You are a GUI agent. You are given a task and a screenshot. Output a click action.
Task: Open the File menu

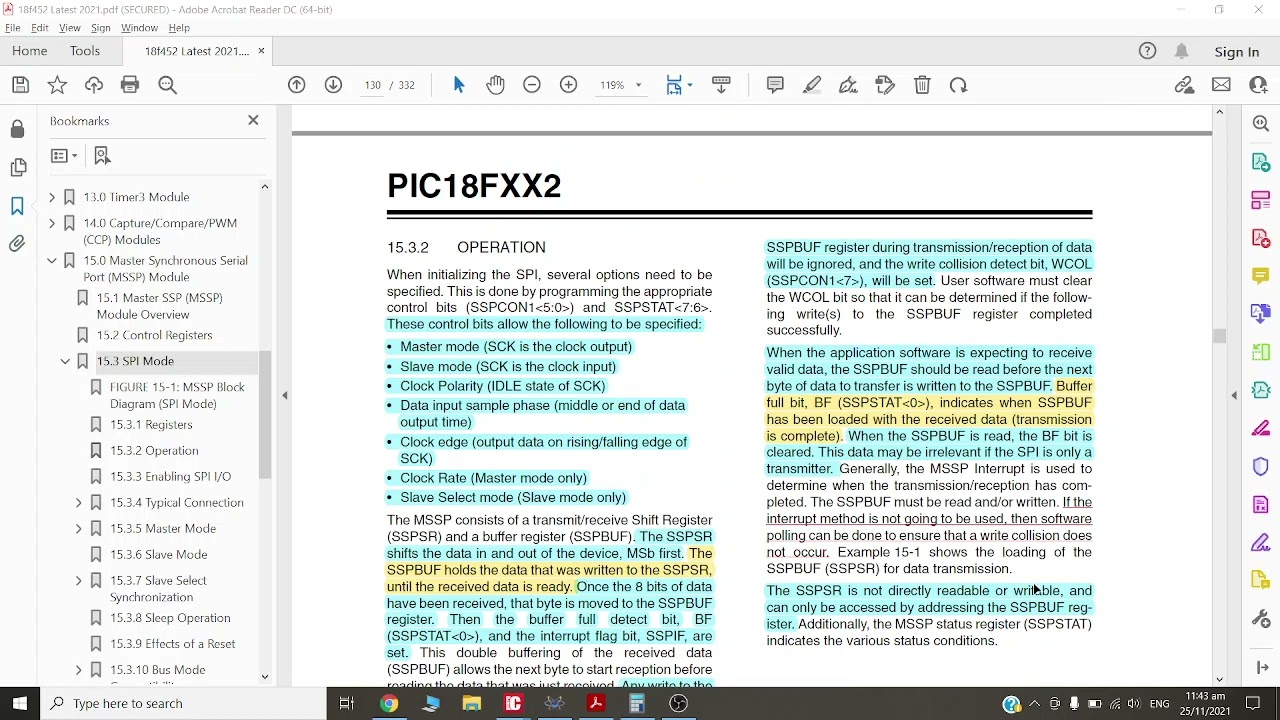pyautogui.click(x=13, y=28)
